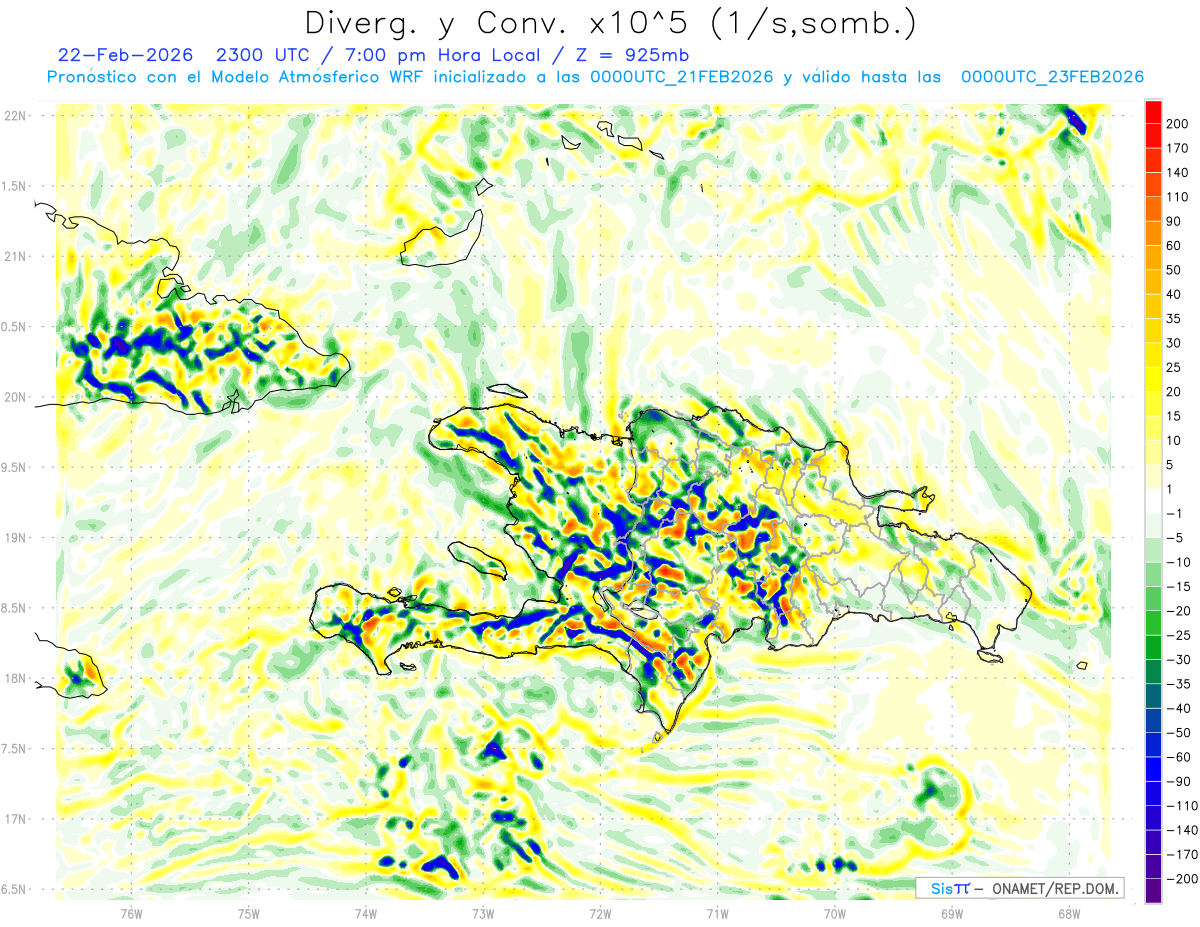Click the colorbar label '140' in upper half
This screenshot has width=1200, height=927.
click(x=1177, y=173)
